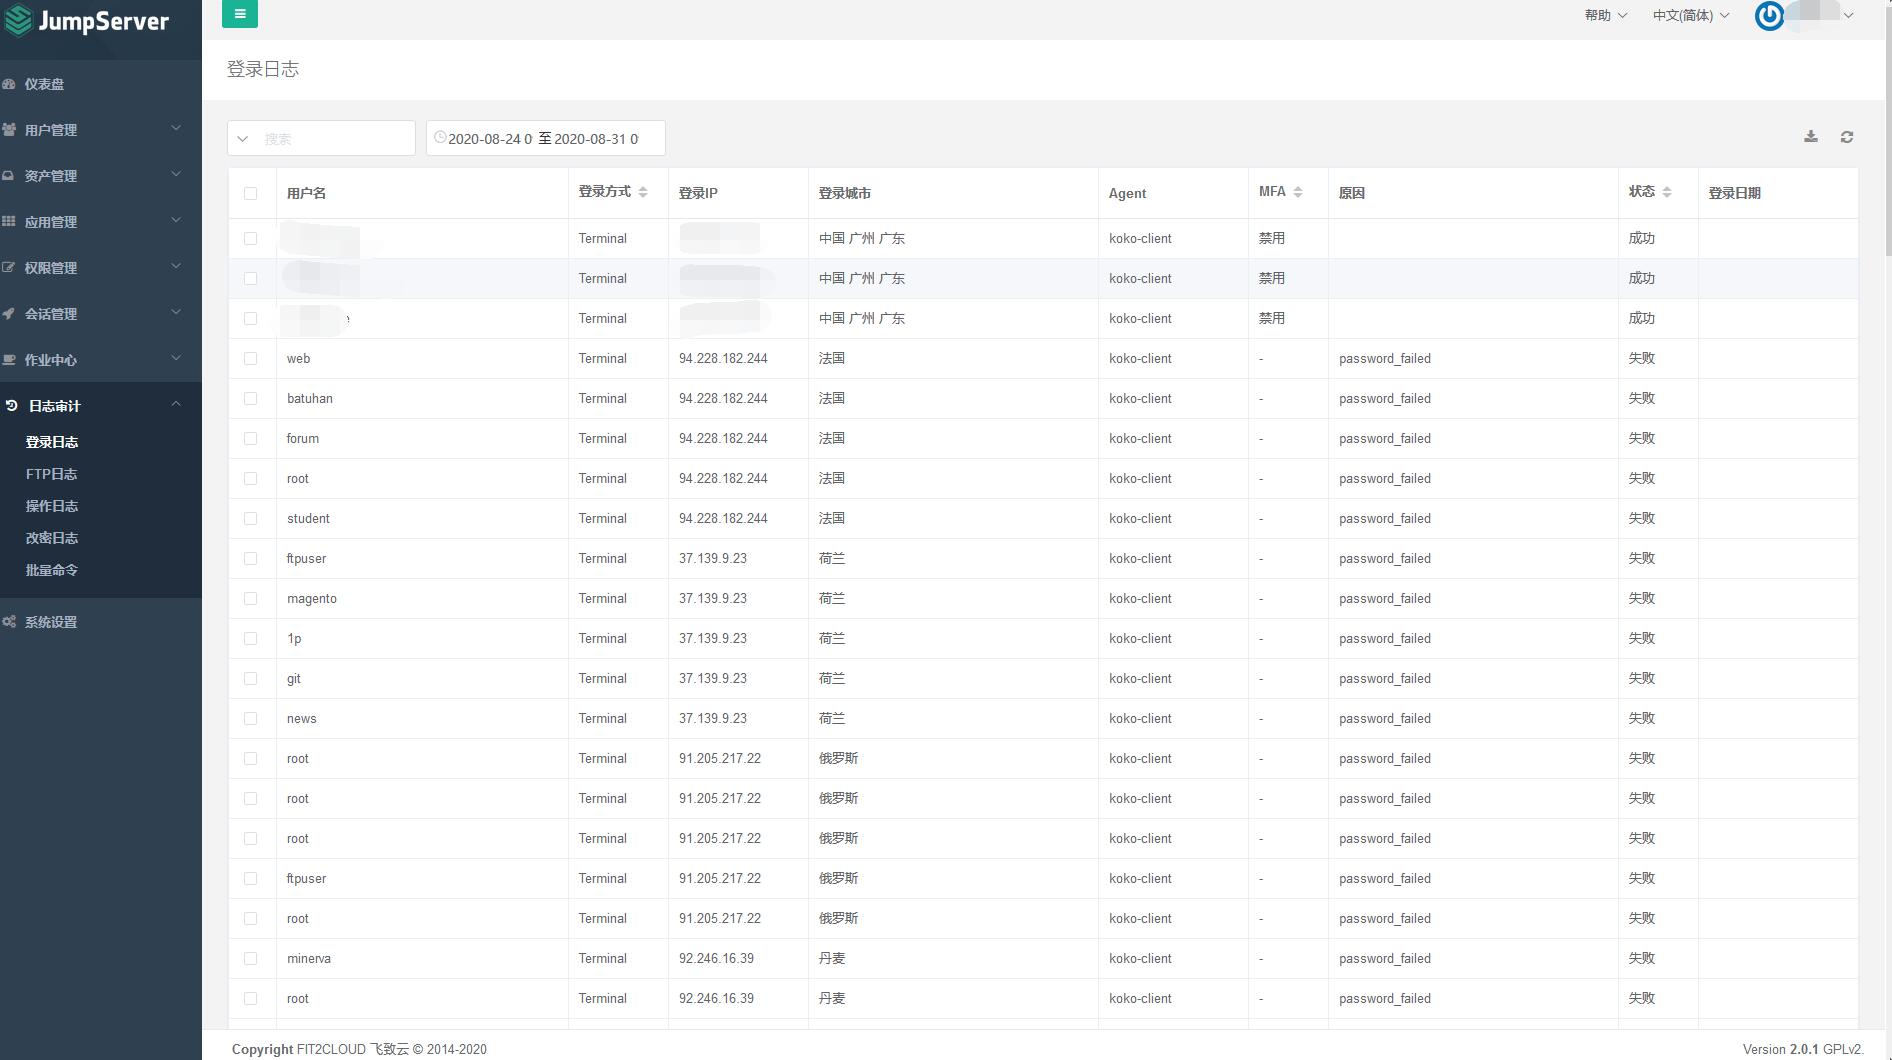Sort by 登录方式 column arrows

(x=643, y=192)
